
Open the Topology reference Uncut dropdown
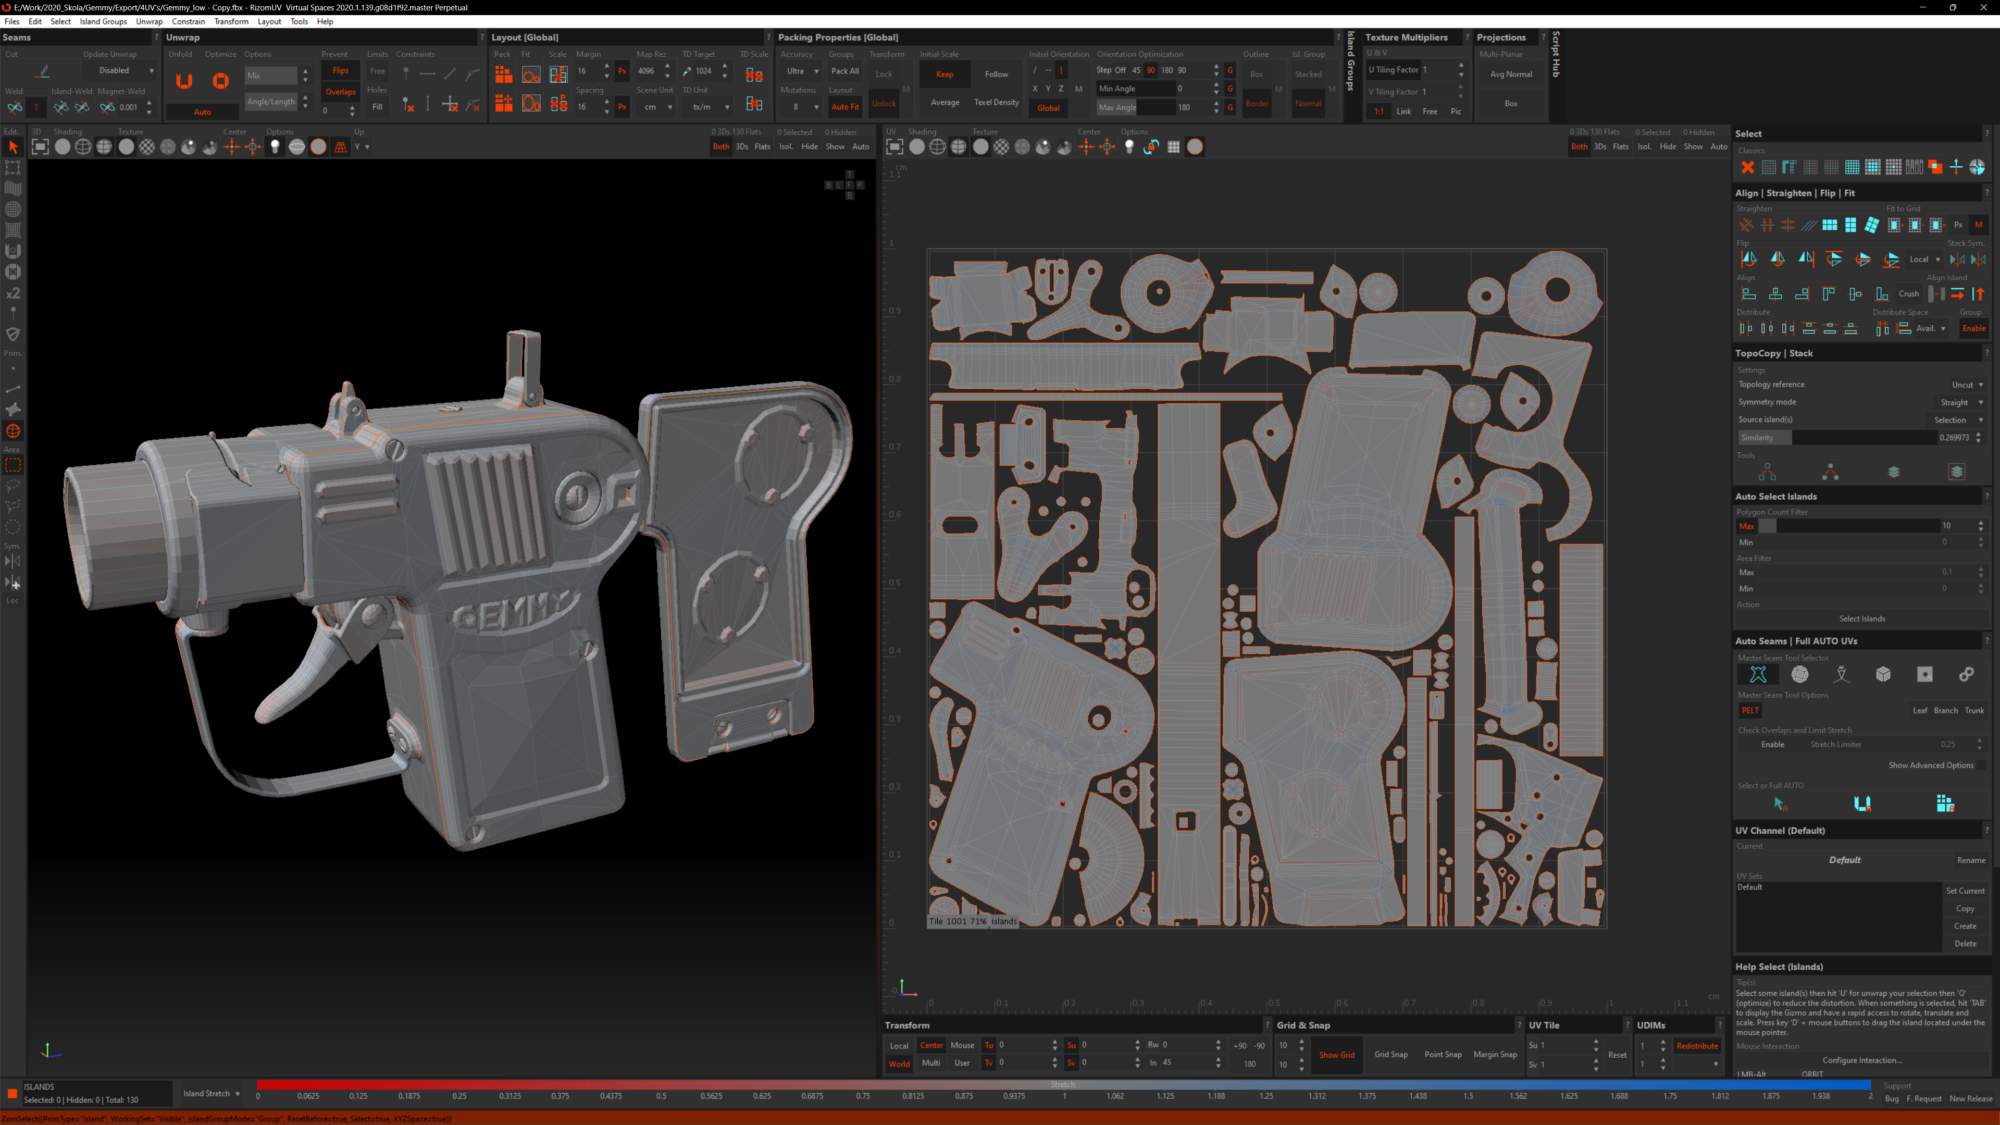[x=1967, y=385]
